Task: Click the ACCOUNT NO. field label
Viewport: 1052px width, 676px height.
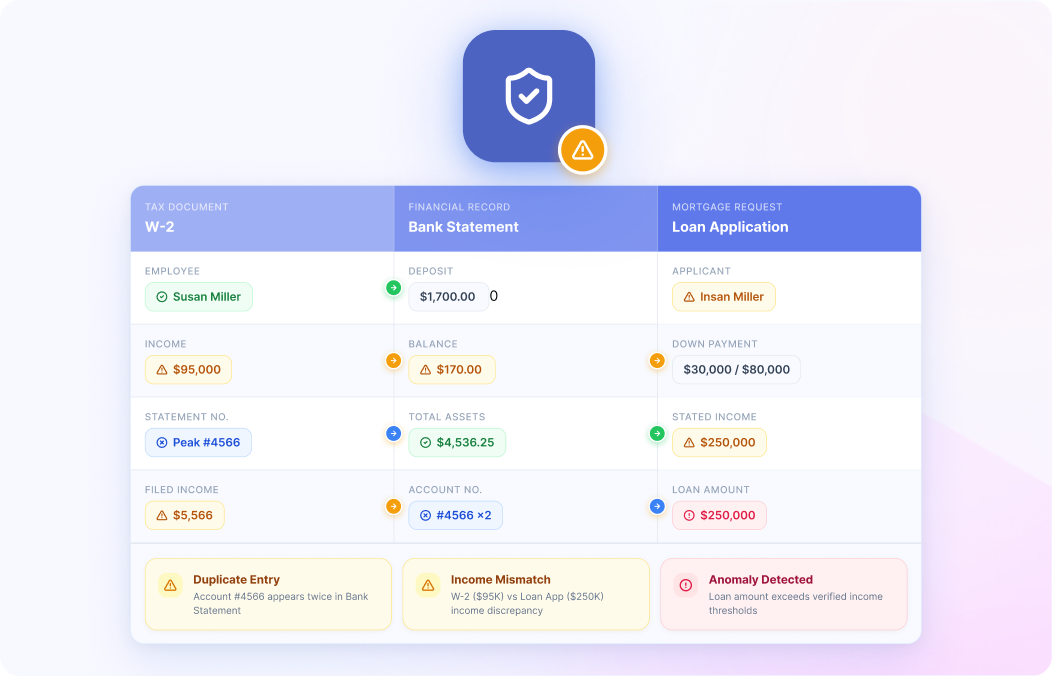Action: tap(445, 490)
